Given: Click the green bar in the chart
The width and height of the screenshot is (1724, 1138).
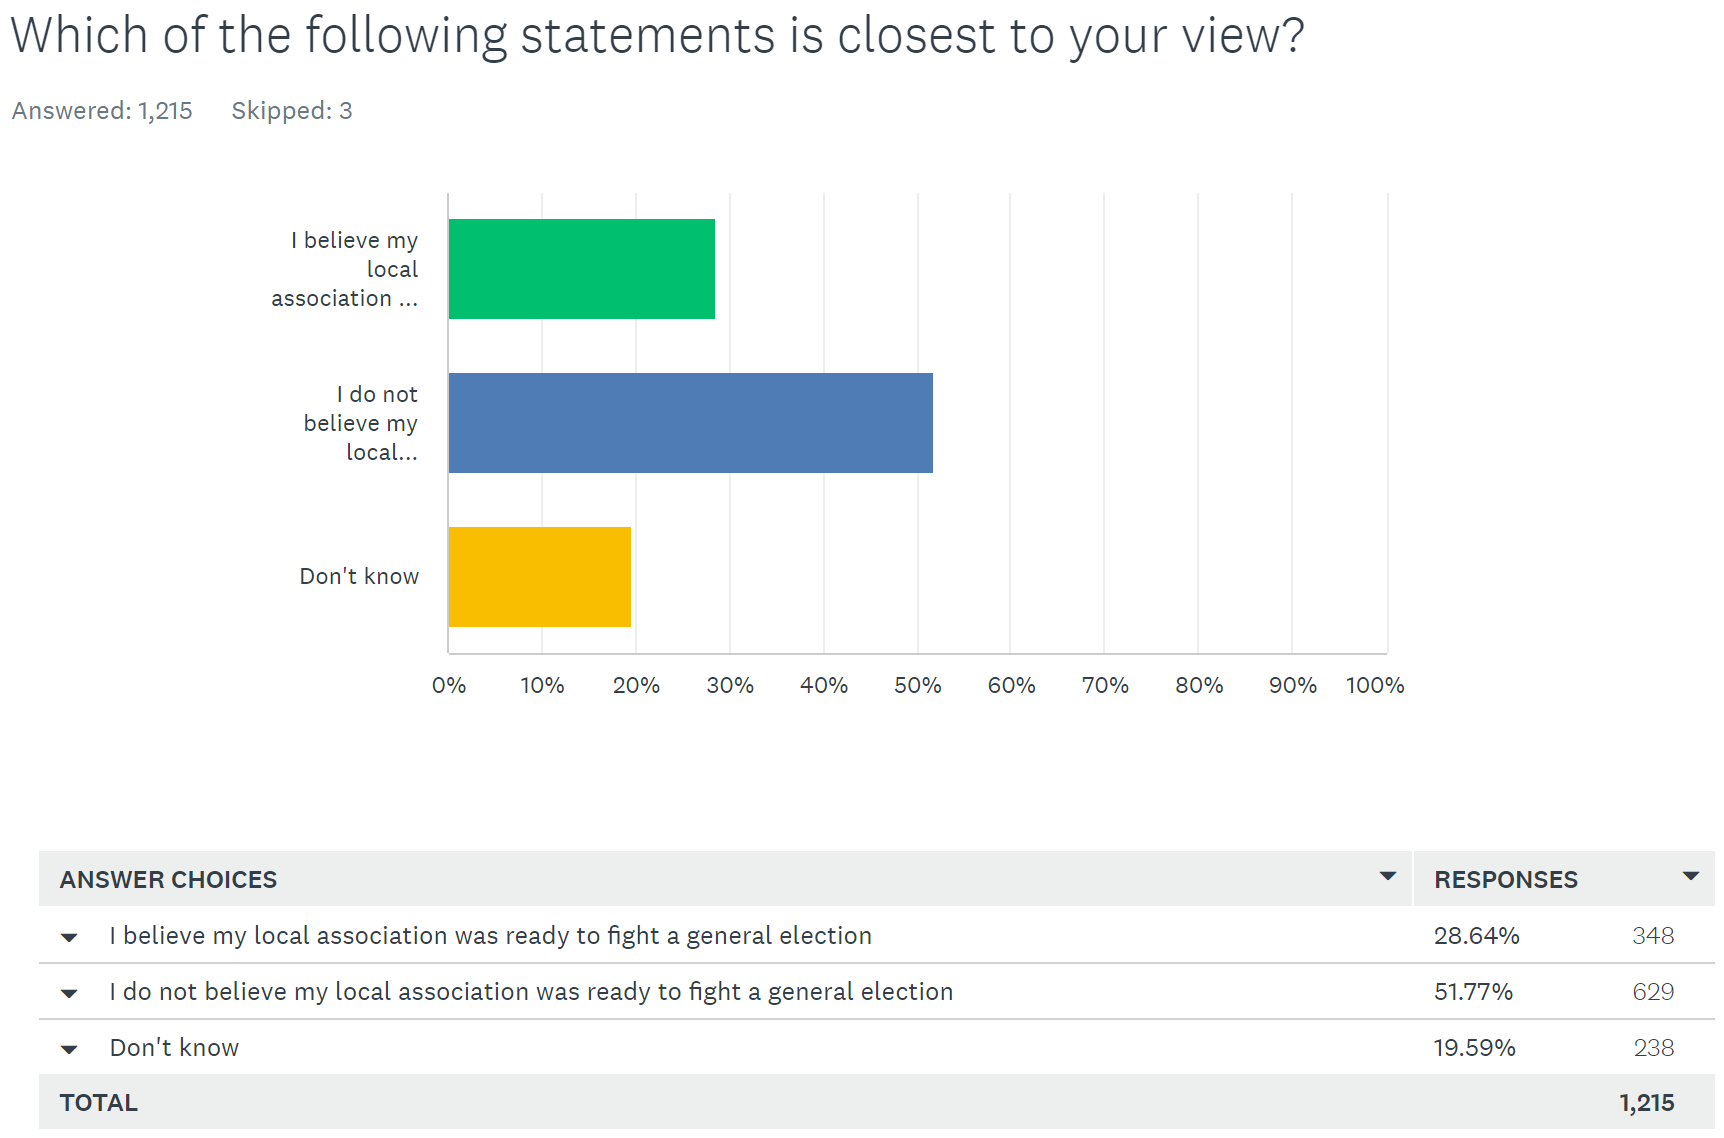Looking at the screenshot, I should point(581,269).
